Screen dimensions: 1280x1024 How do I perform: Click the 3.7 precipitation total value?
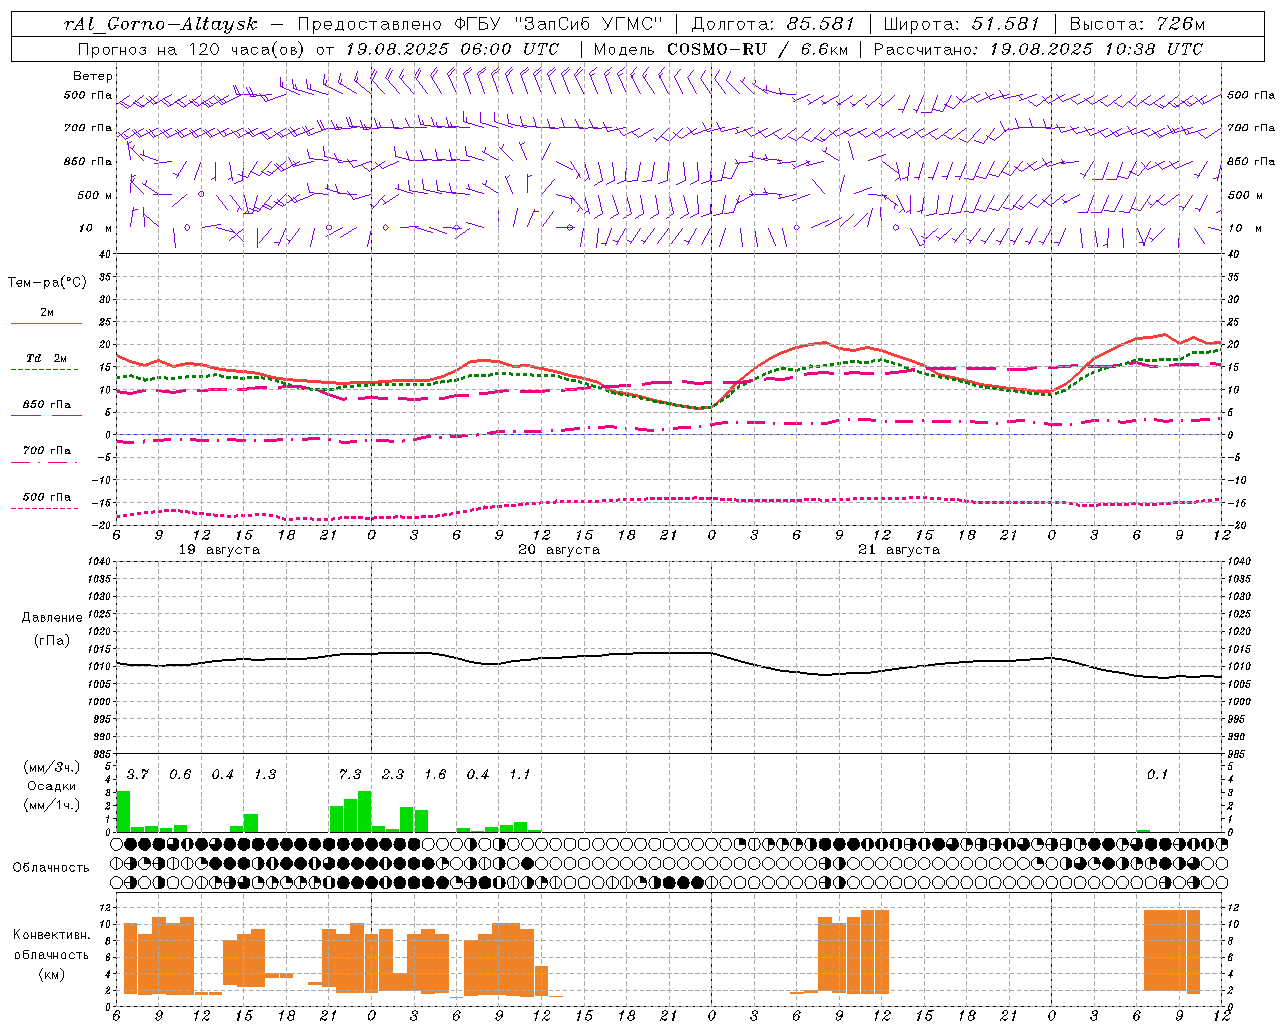pyautogui.click(x=137, y=774)
